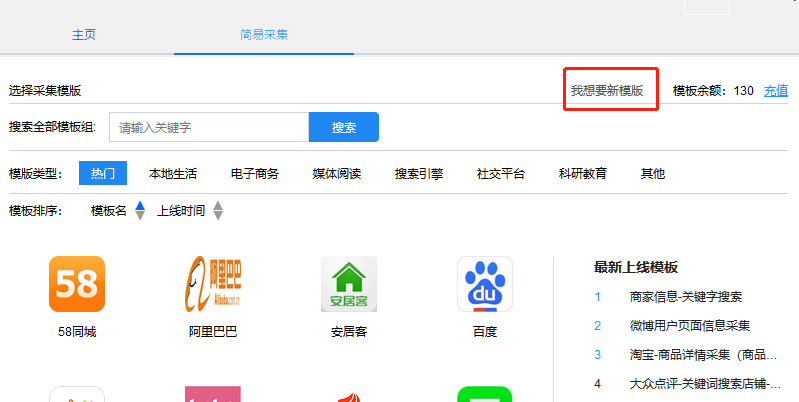
Task: Click the 上线时间 sort label
Action: pyautogui.click(x=181, y=210)
